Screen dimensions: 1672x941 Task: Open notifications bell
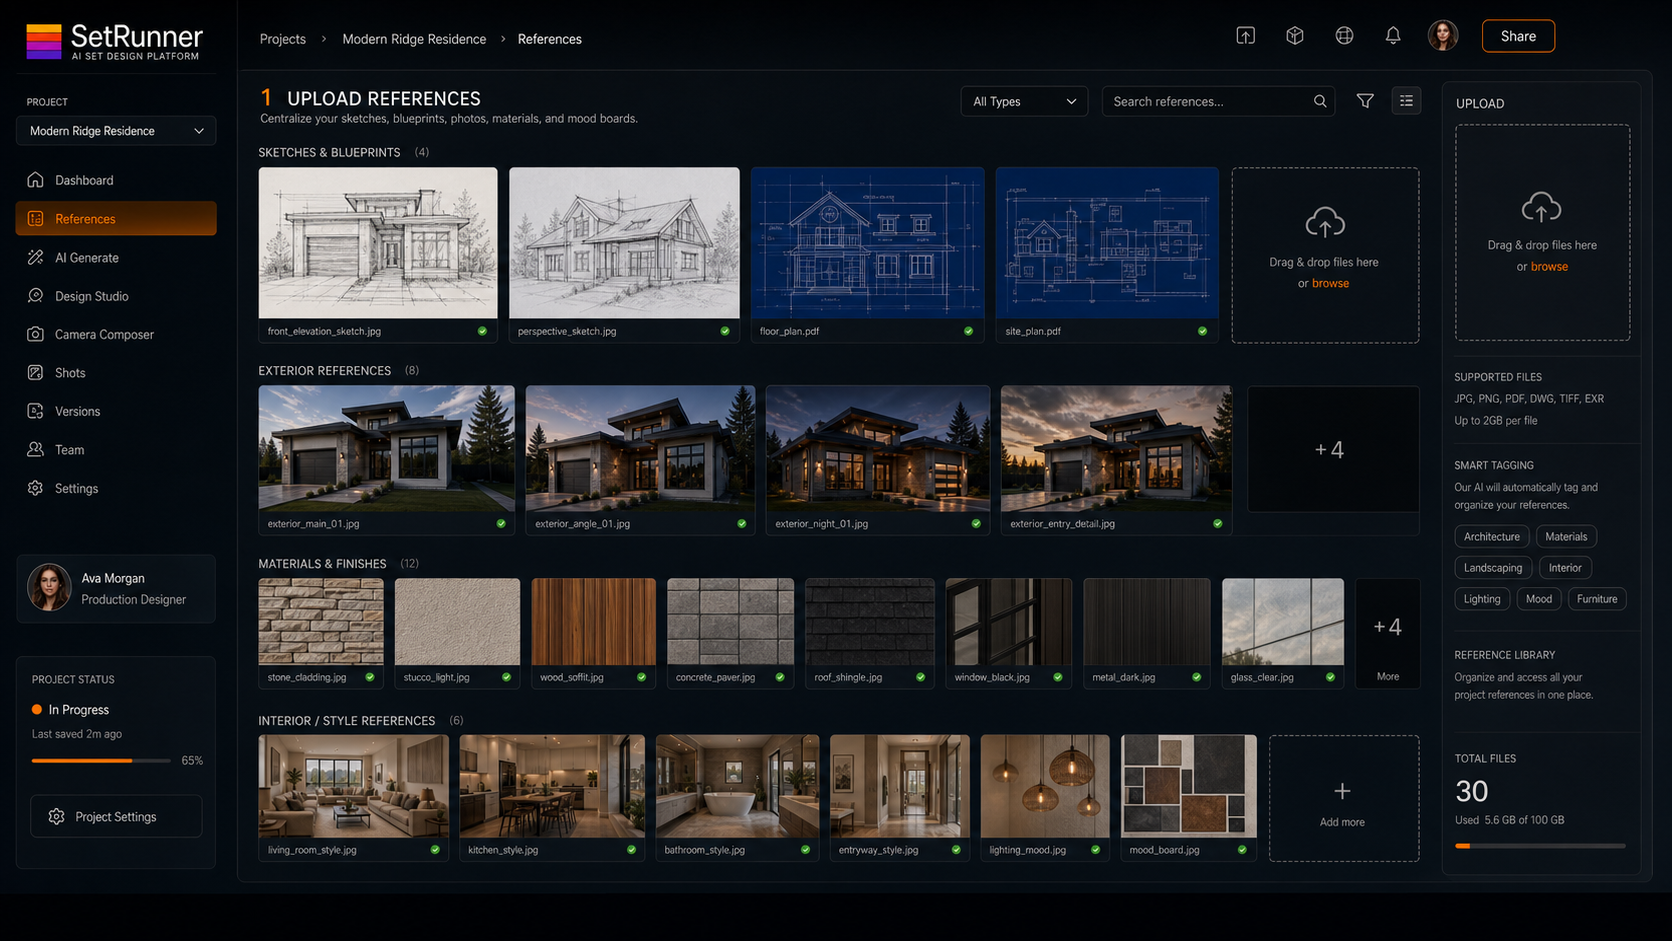click(1393, 36)
